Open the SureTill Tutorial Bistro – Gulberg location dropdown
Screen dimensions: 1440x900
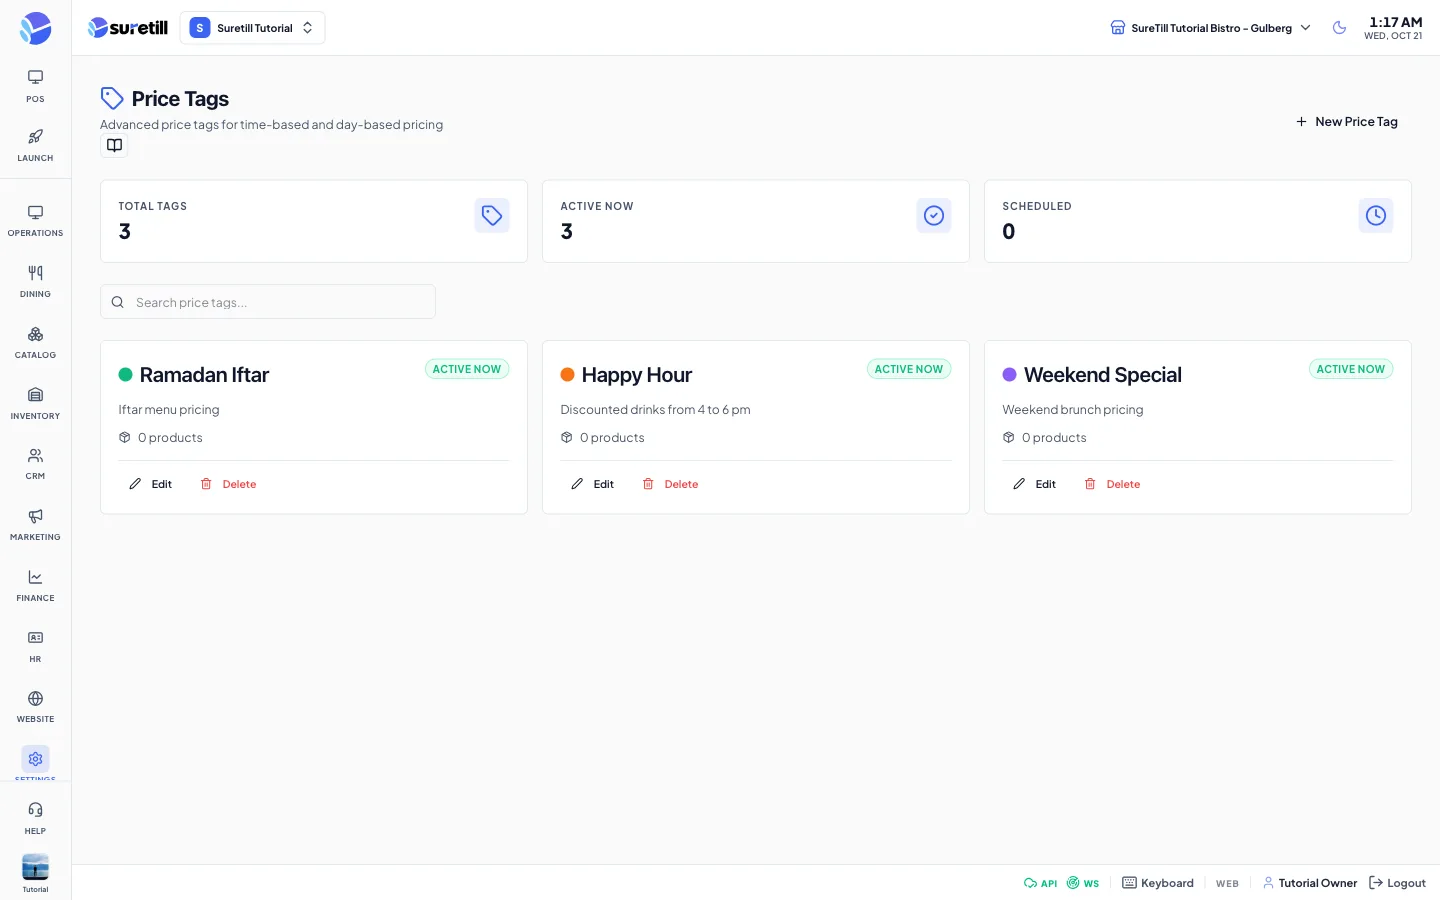tap(1211, 28)
